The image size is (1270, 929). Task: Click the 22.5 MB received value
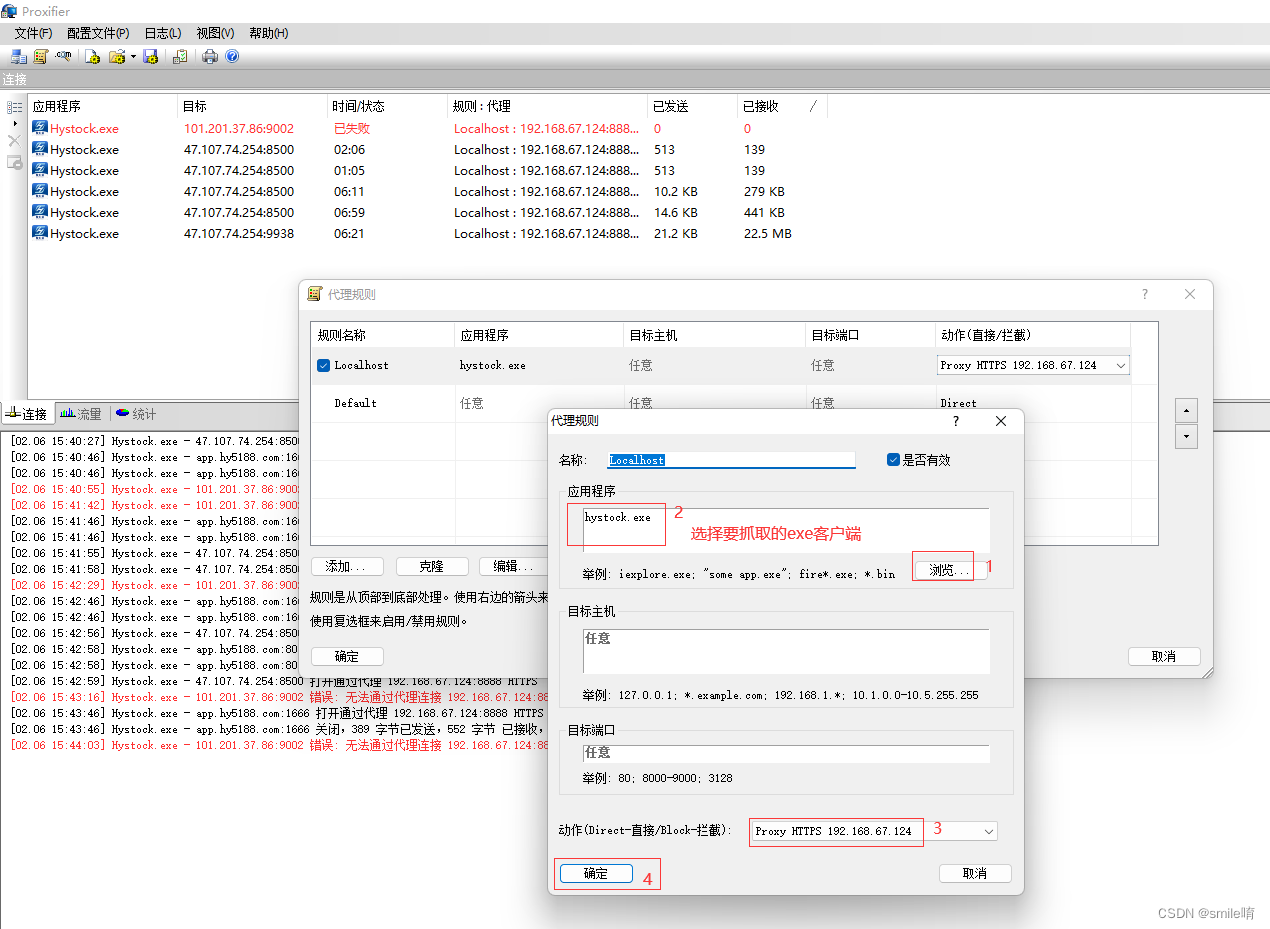pyautogui.click(x=768, y=233)
